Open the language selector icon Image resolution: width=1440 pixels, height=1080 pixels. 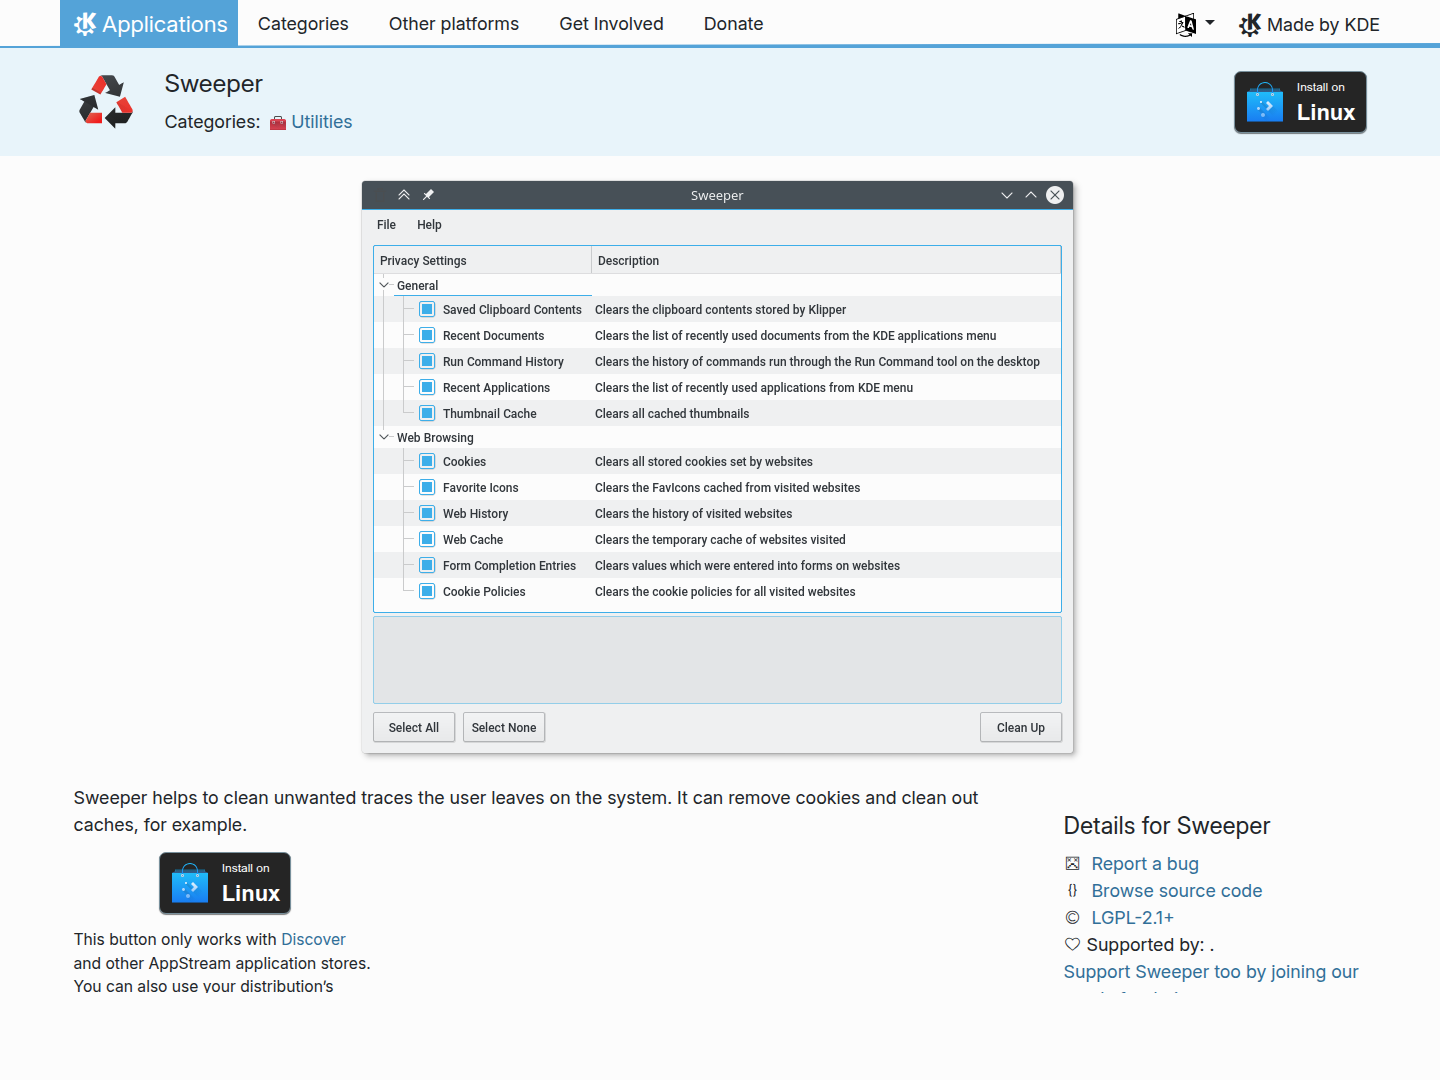1186,24
